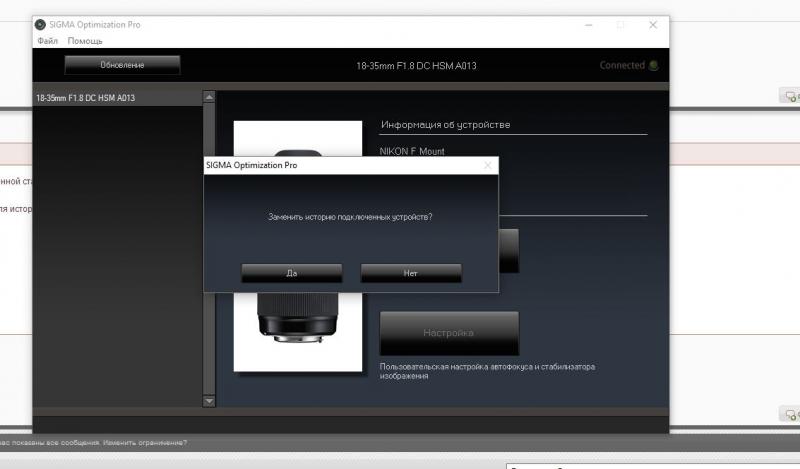Image resolution: width=800 pixels, height=469 pixels.
Task: Close the SIGMA Optimization Pro main window
Action: coord(653,24)
